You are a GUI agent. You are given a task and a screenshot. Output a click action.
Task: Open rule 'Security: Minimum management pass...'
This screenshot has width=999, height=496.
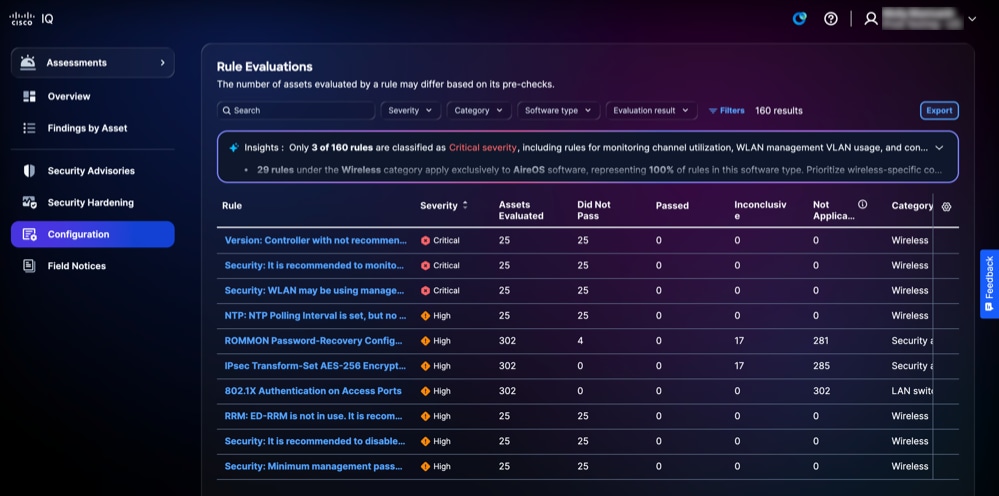(313, 466)
